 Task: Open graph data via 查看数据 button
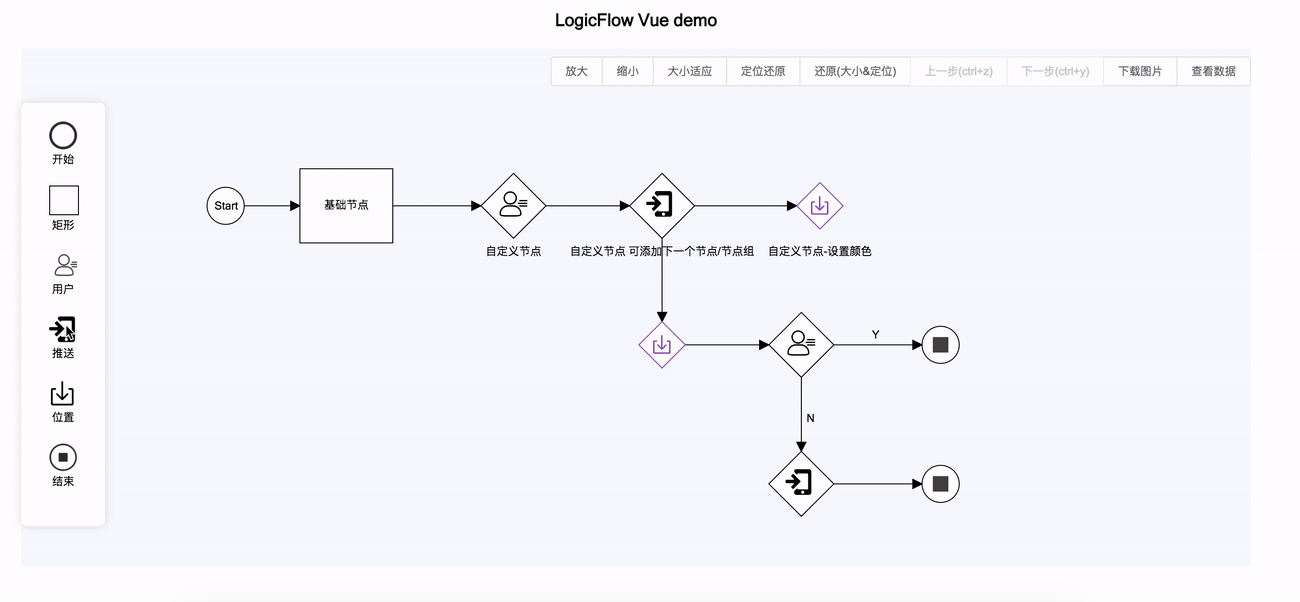[x=1213, y=71]
